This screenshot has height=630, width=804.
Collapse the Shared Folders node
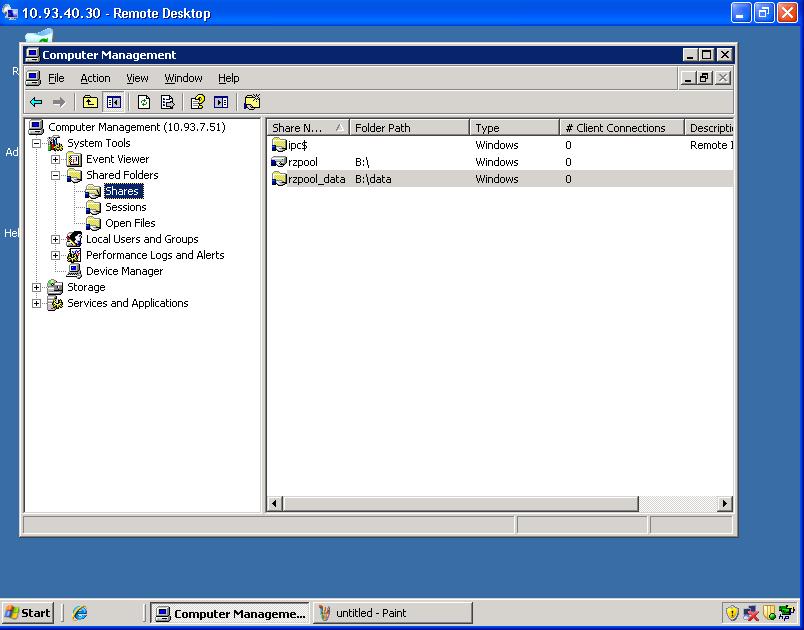[56, 175]
